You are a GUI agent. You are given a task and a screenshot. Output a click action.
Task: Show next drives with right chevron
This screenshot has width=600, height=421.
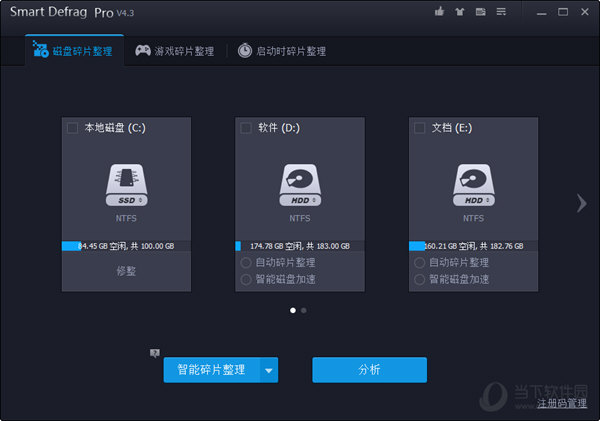(x=582, y=203)
